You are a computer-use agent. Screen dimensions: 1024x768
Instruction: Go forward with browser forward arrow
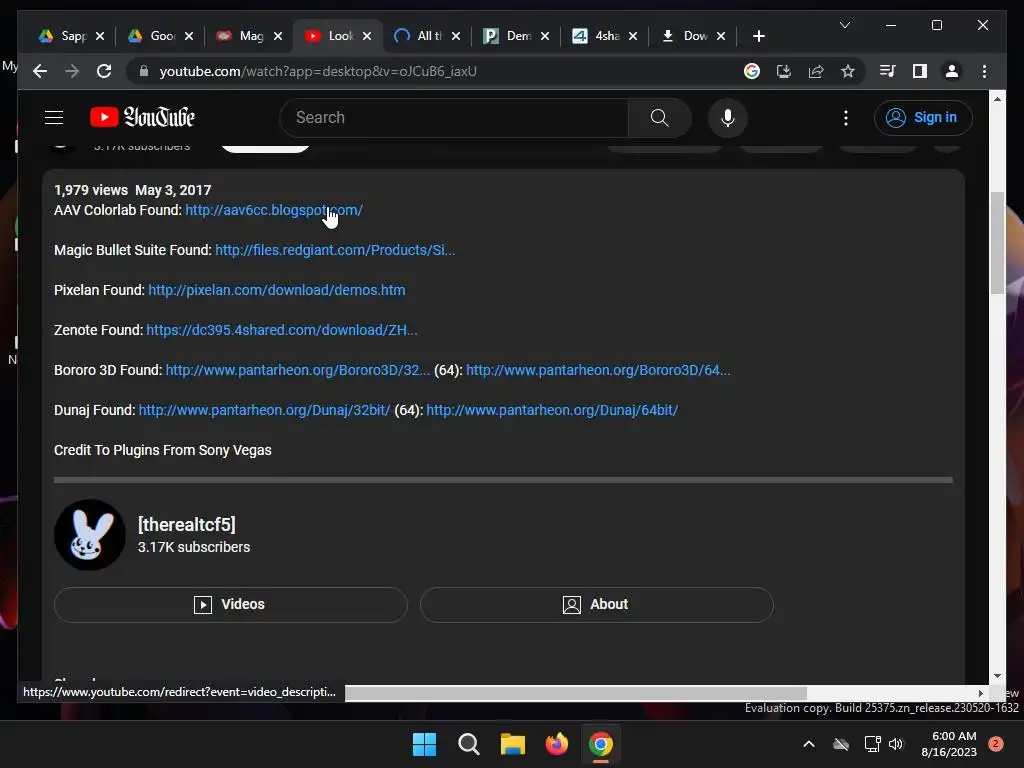pos(72,71)
